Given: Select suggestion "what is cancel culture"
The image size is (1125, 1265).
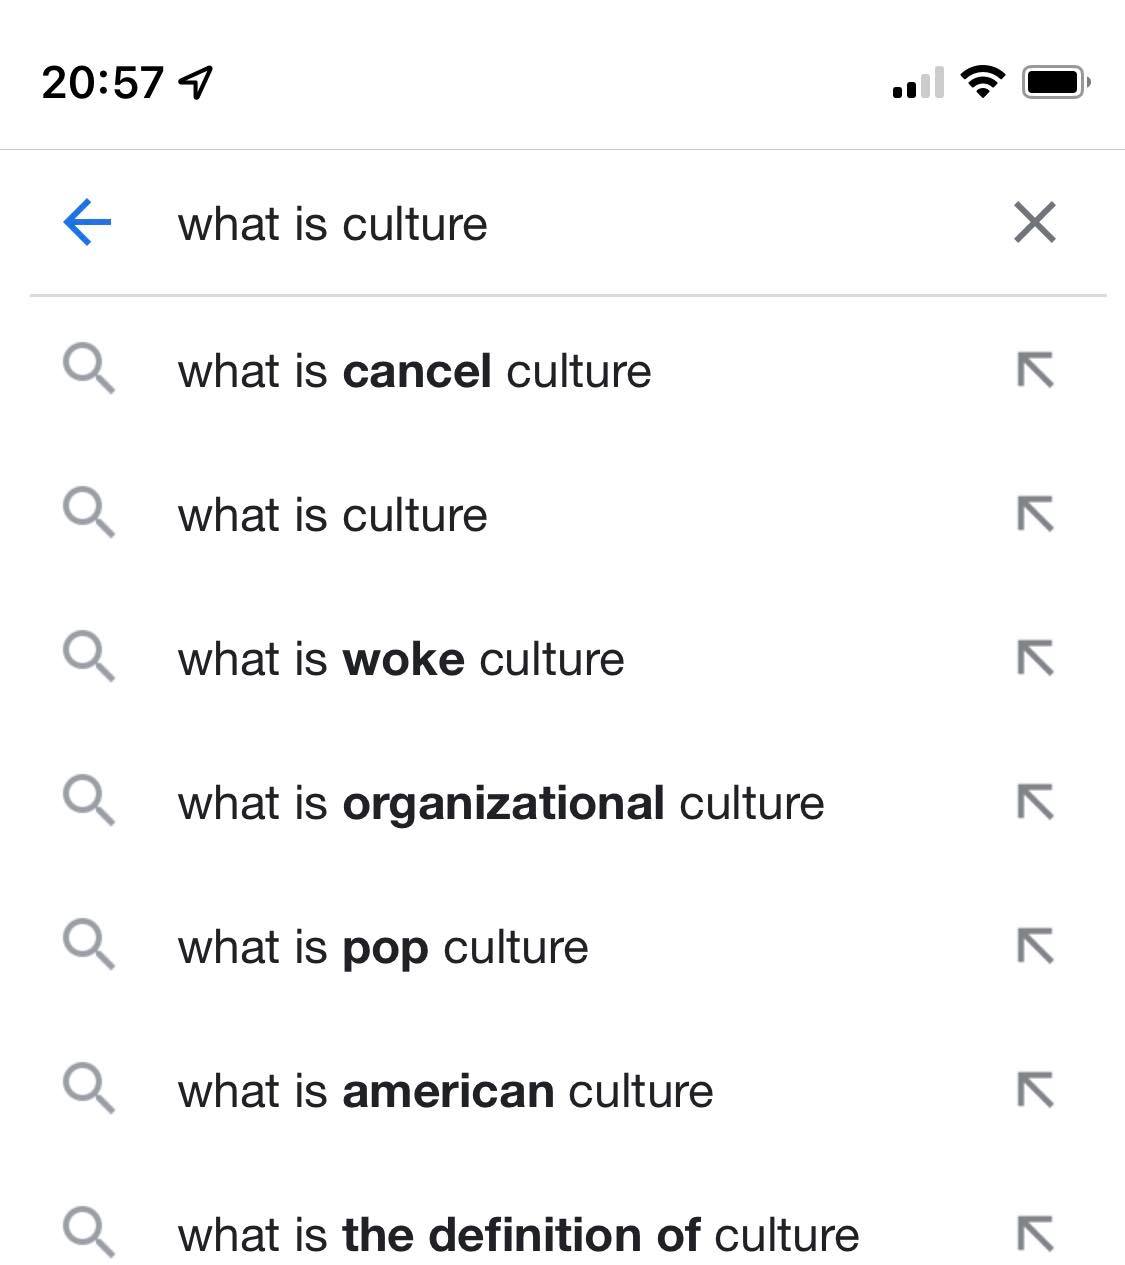Looking at the screenshot, I should (x=414, y=371).
